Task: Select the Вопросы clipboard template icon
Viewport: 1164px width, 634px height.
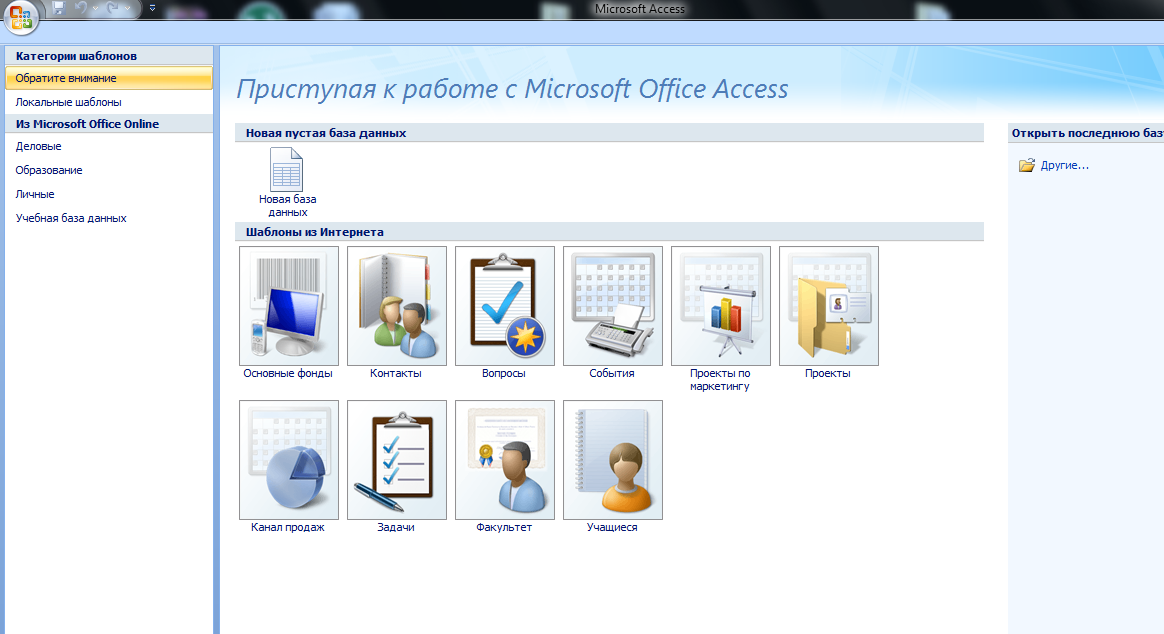Action: [505, 306]
